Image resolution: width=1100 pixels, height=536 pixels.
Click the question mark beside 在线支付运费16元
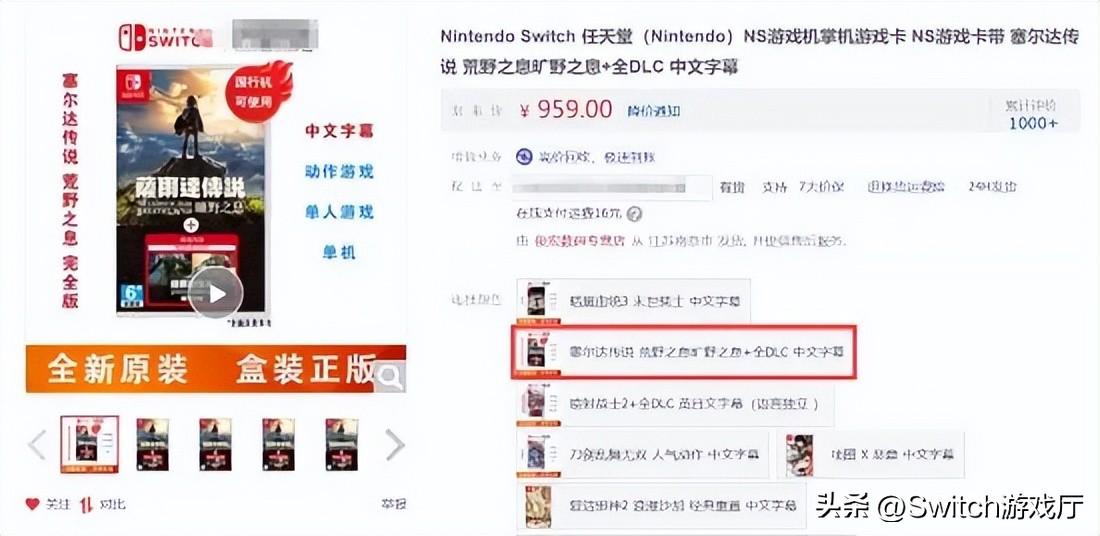pyautogui.click(x=634, y=213)
